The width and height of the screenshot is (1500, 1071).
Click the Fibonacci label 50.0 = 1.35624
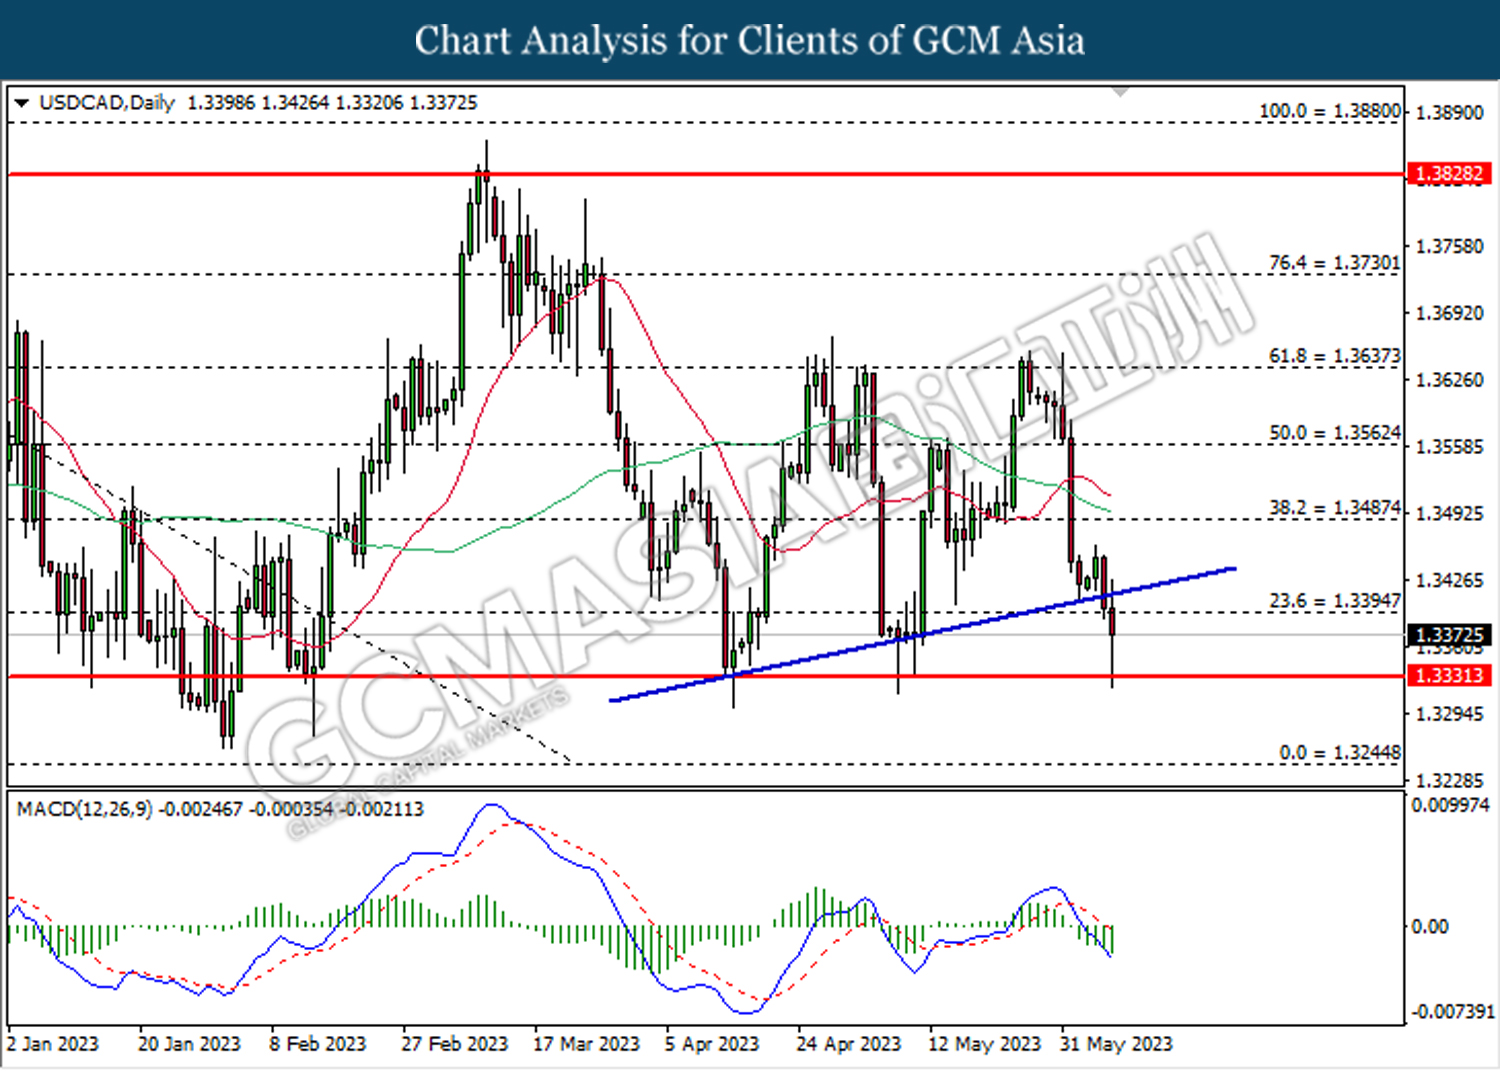coord(1334,433)
